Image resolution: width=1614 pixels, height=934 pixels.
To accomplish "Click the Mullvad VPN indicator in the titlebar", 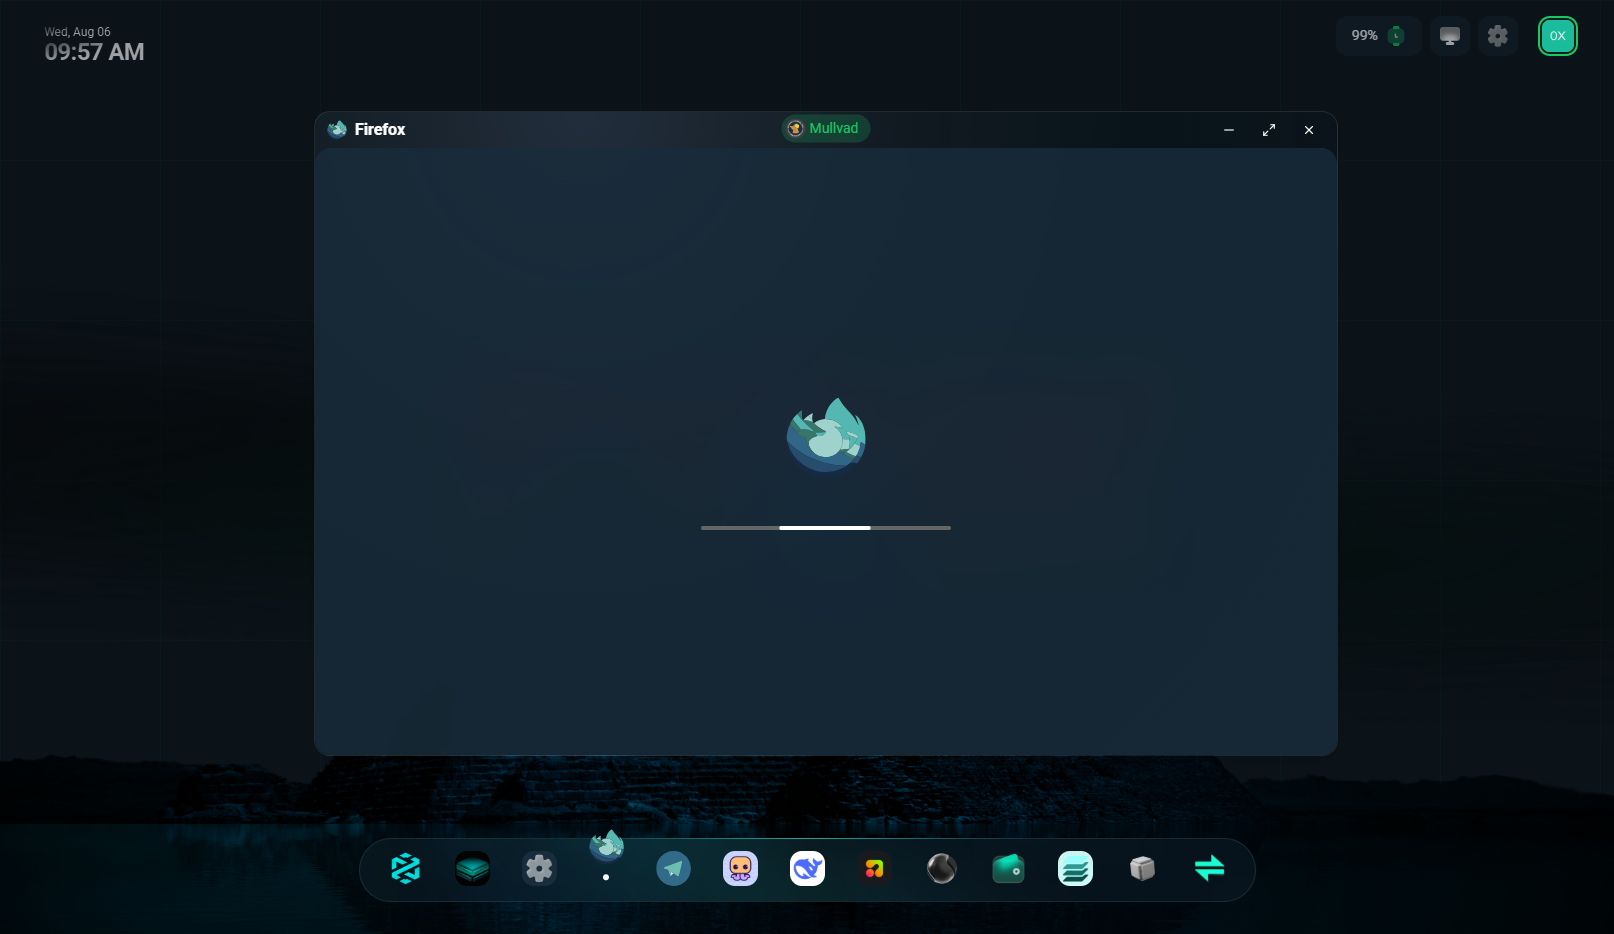I will tap(825, 128).
